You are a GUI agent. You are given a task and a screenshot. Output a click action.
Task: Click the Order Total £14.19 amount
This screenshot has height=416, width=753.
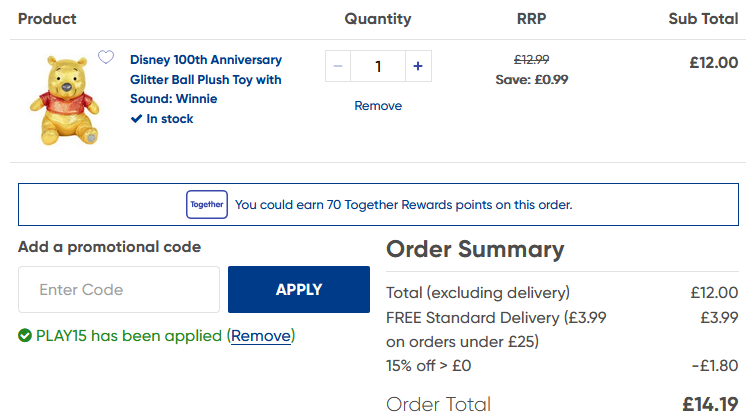(x=710, y=404)
